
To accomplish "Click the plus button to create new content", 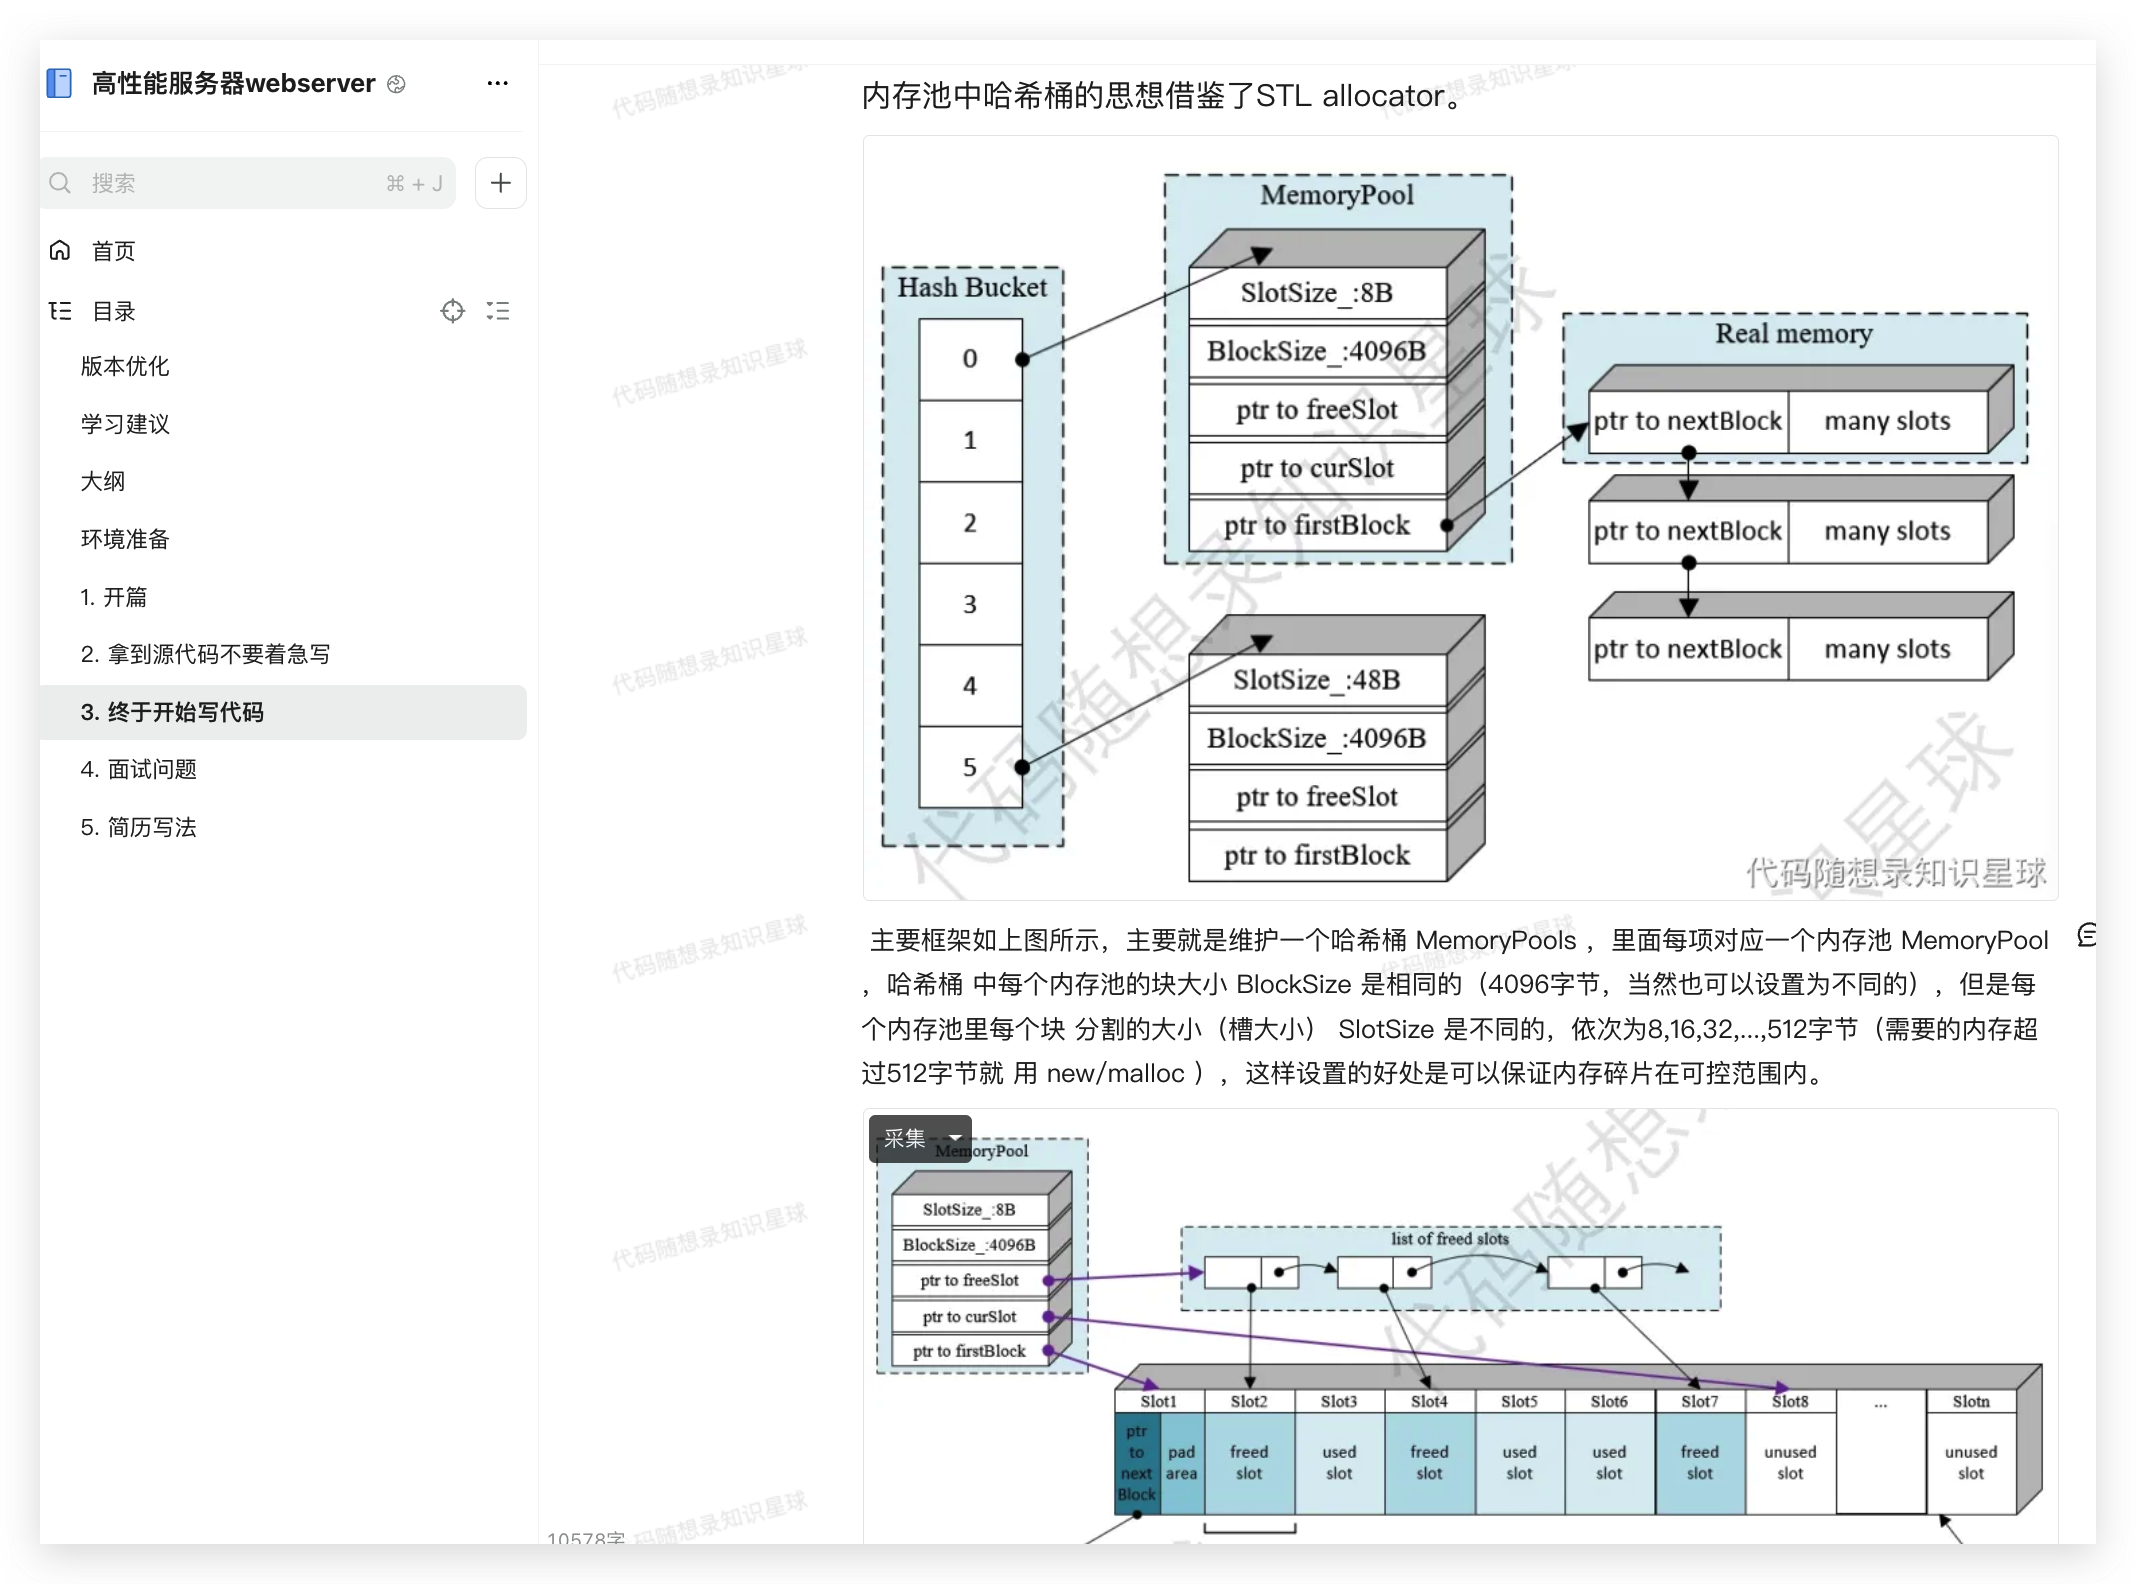I will 500,182.
